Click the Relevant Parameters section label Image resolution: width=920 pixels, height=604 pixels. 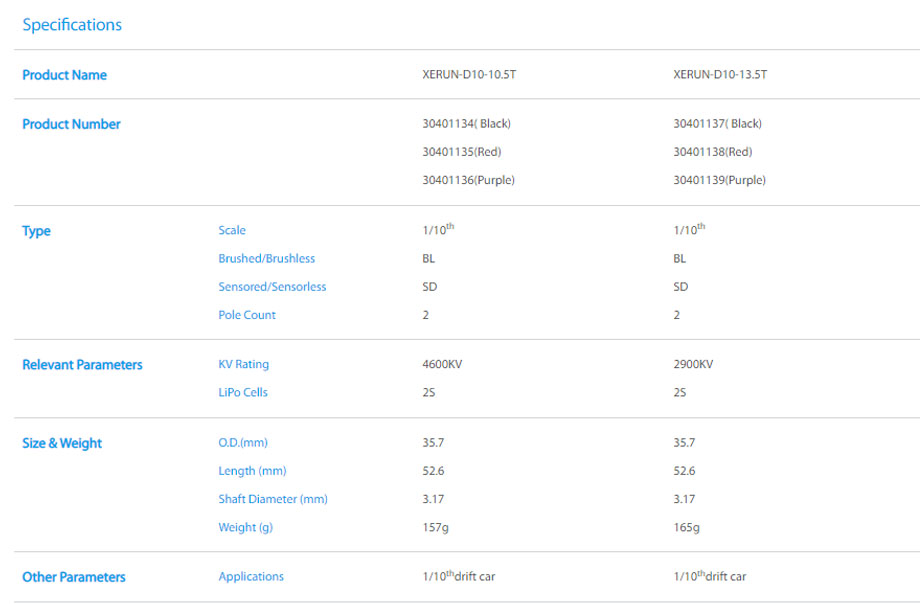[82, 365]
